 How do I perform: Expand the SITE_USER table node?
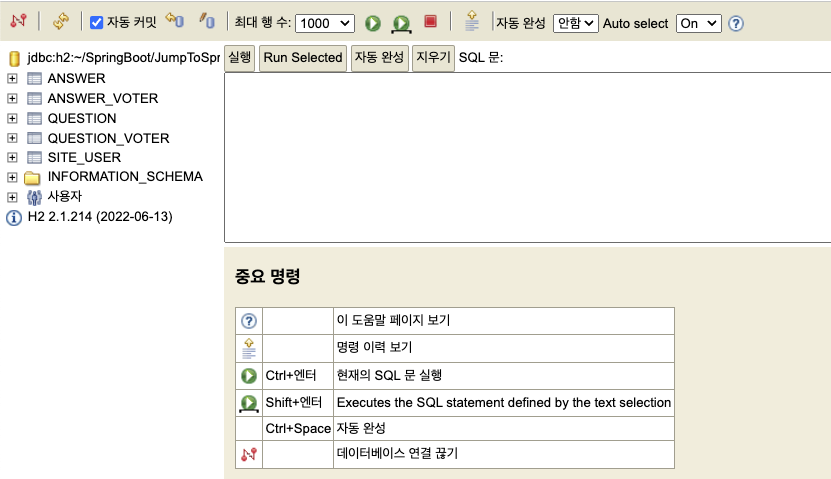(12, 157)
